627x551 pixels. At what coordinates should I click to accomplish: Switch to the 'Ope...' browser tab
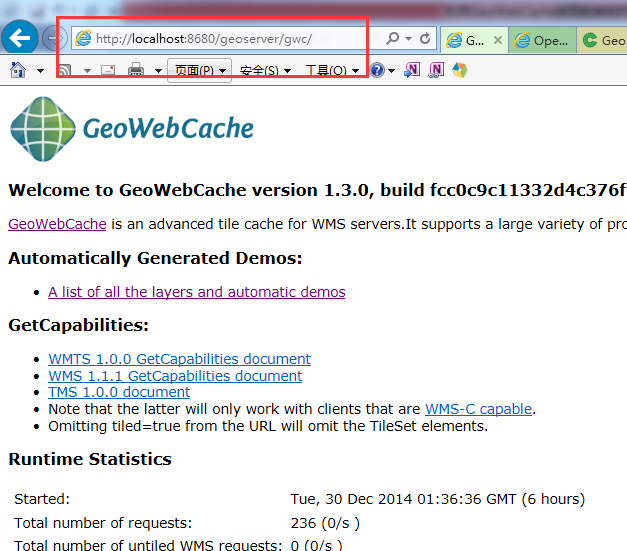click(543, 40)
